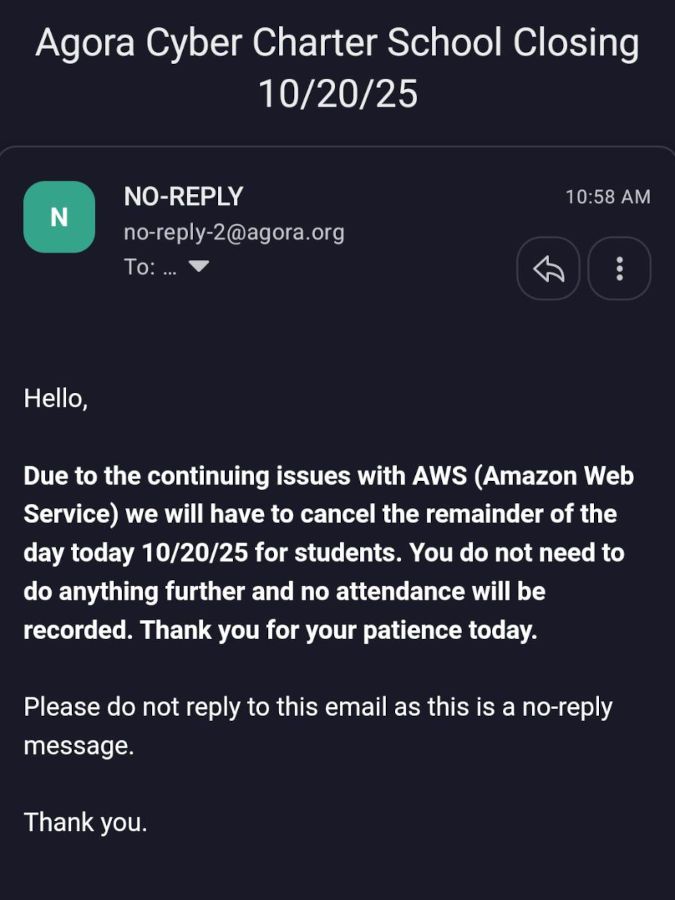675x900 pixels.
Task: Tap the "To: ..." recipients label
Action: [149, 267]
